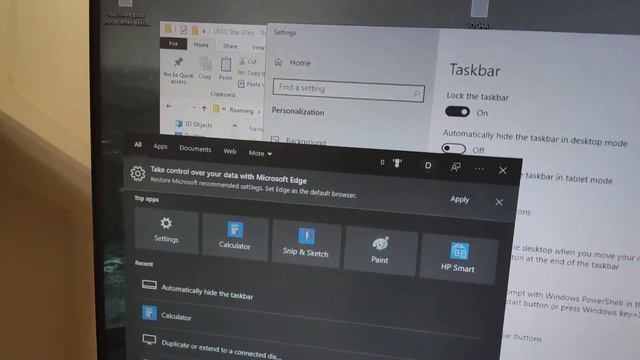This screenshot has height=360, width=640.
Task: Open Settings from Top apps
Action: pos(167,230)
